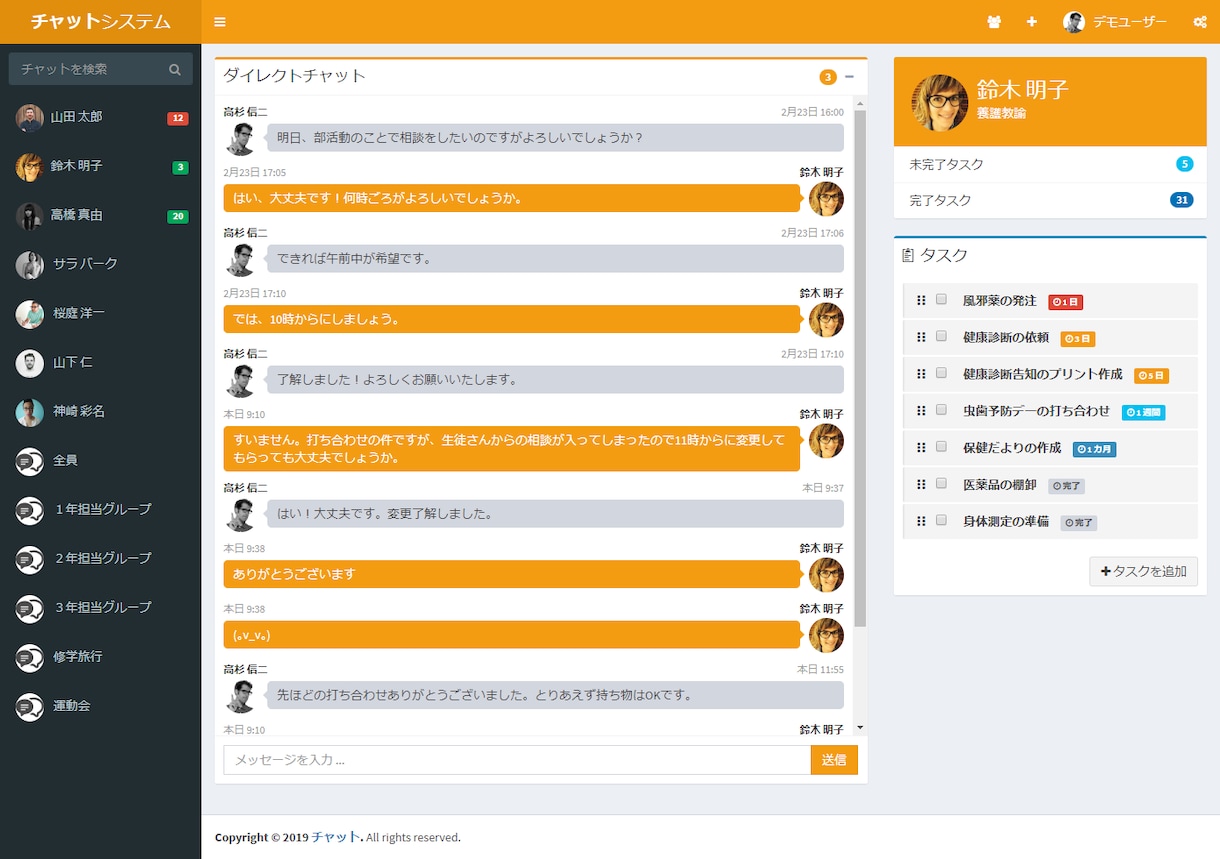Viewport: 1220px width, 859px height.
Task: Open chat with サラ パーク
Action: point(100,265)
